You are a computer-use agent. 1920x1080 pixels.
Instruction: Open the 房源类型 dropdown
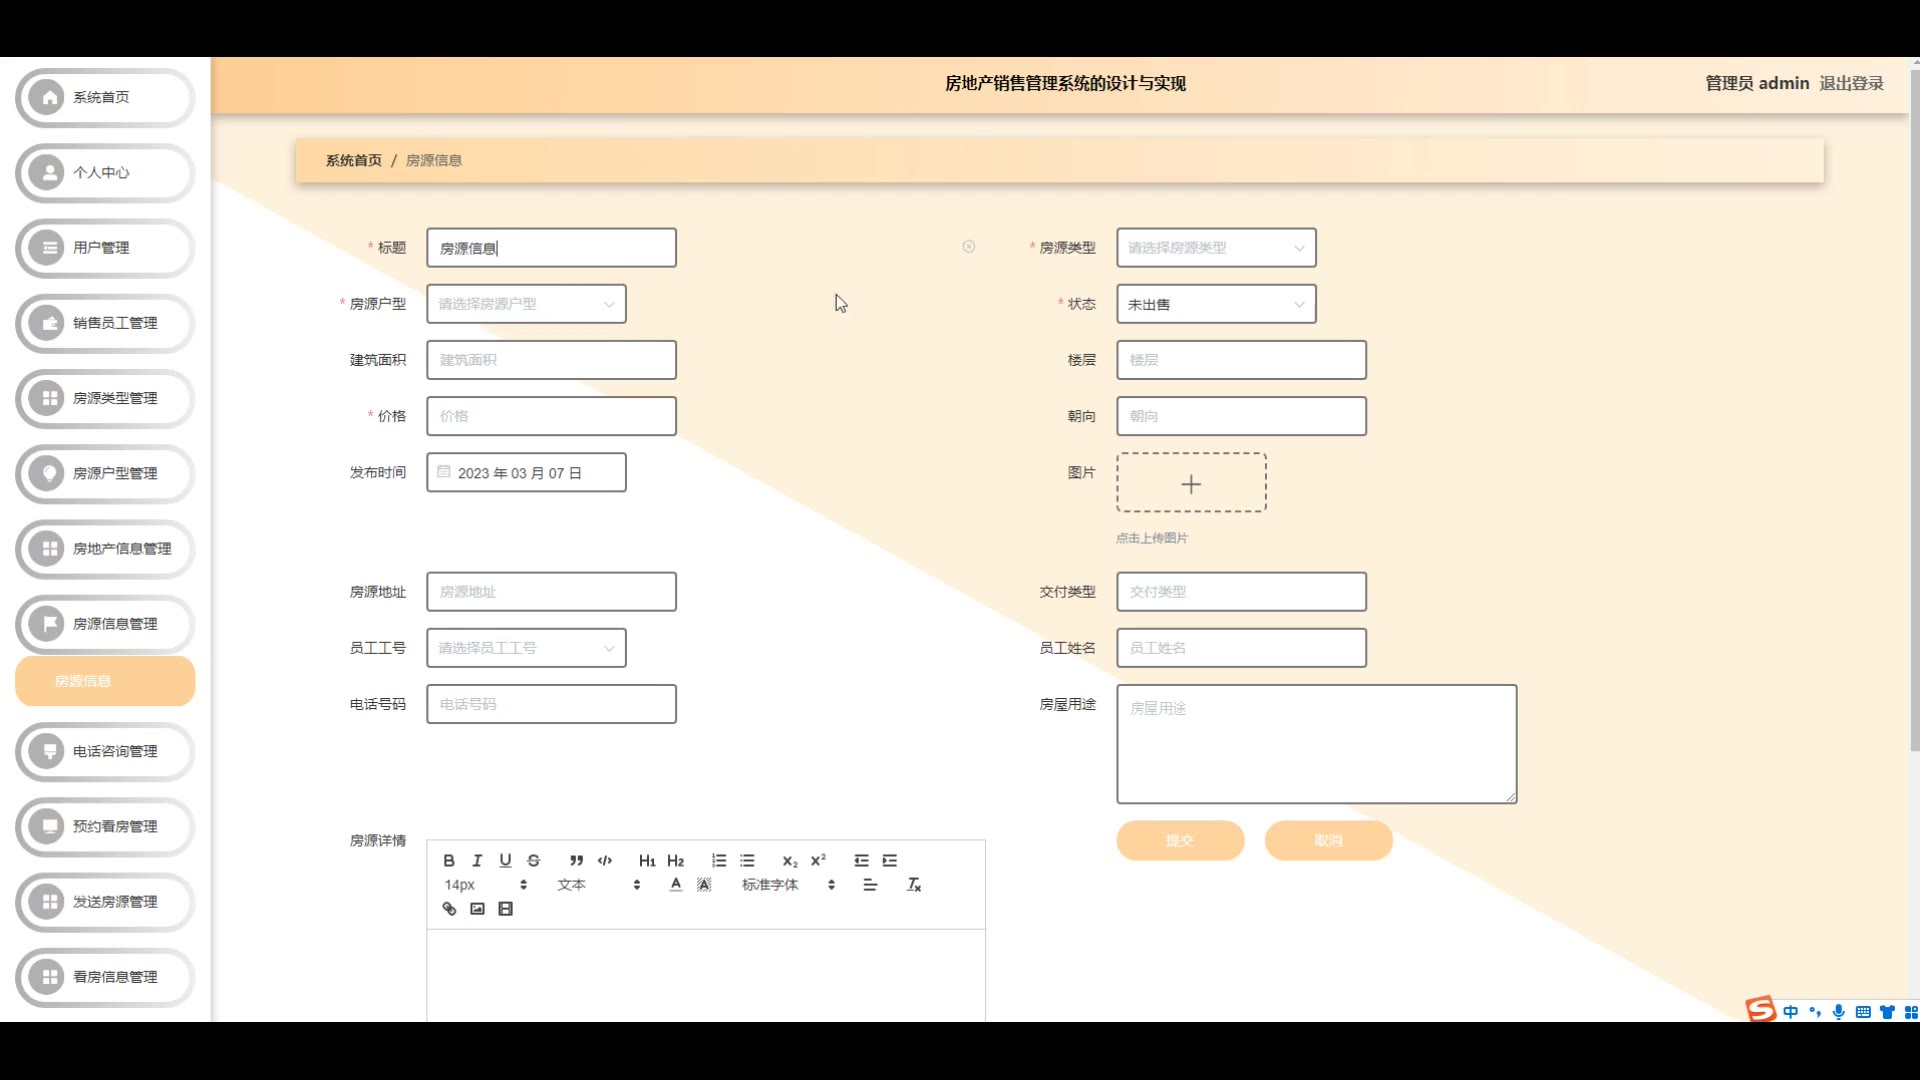(1215, 248)
